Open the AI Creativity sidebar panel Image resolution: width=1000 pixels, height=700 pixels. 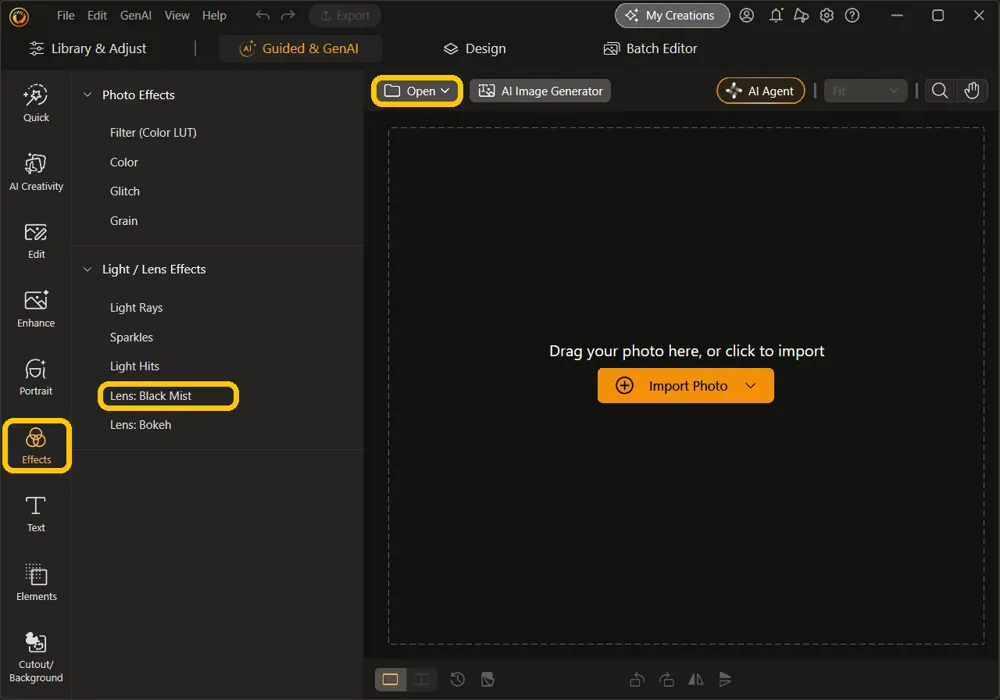36,172
